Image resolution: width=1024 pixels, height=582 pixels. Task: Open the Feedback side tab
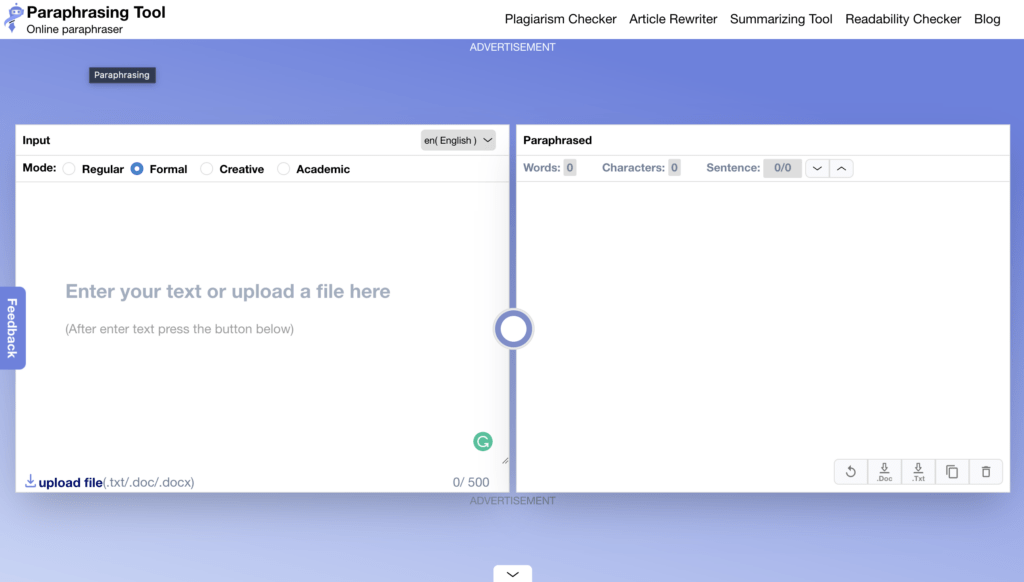(12, 328)
